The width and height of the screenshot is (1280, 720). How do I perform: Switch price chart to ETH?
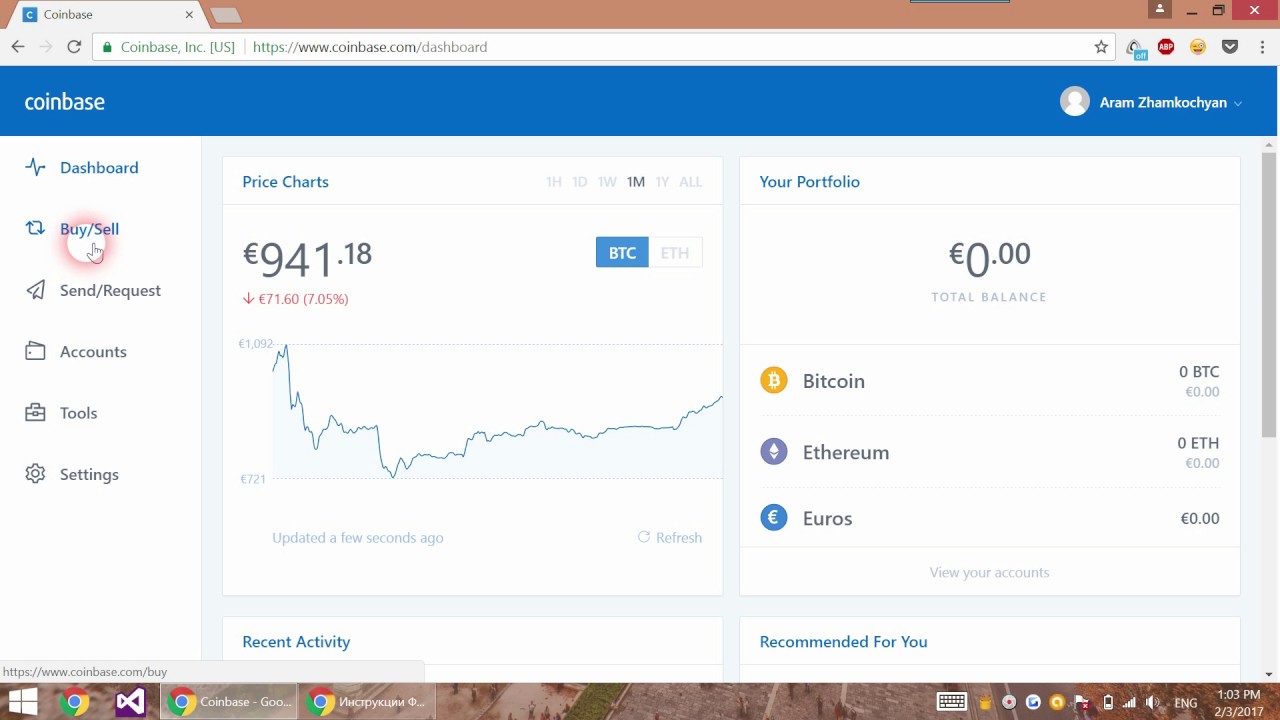pyautogui.click(x=675, y=253)
